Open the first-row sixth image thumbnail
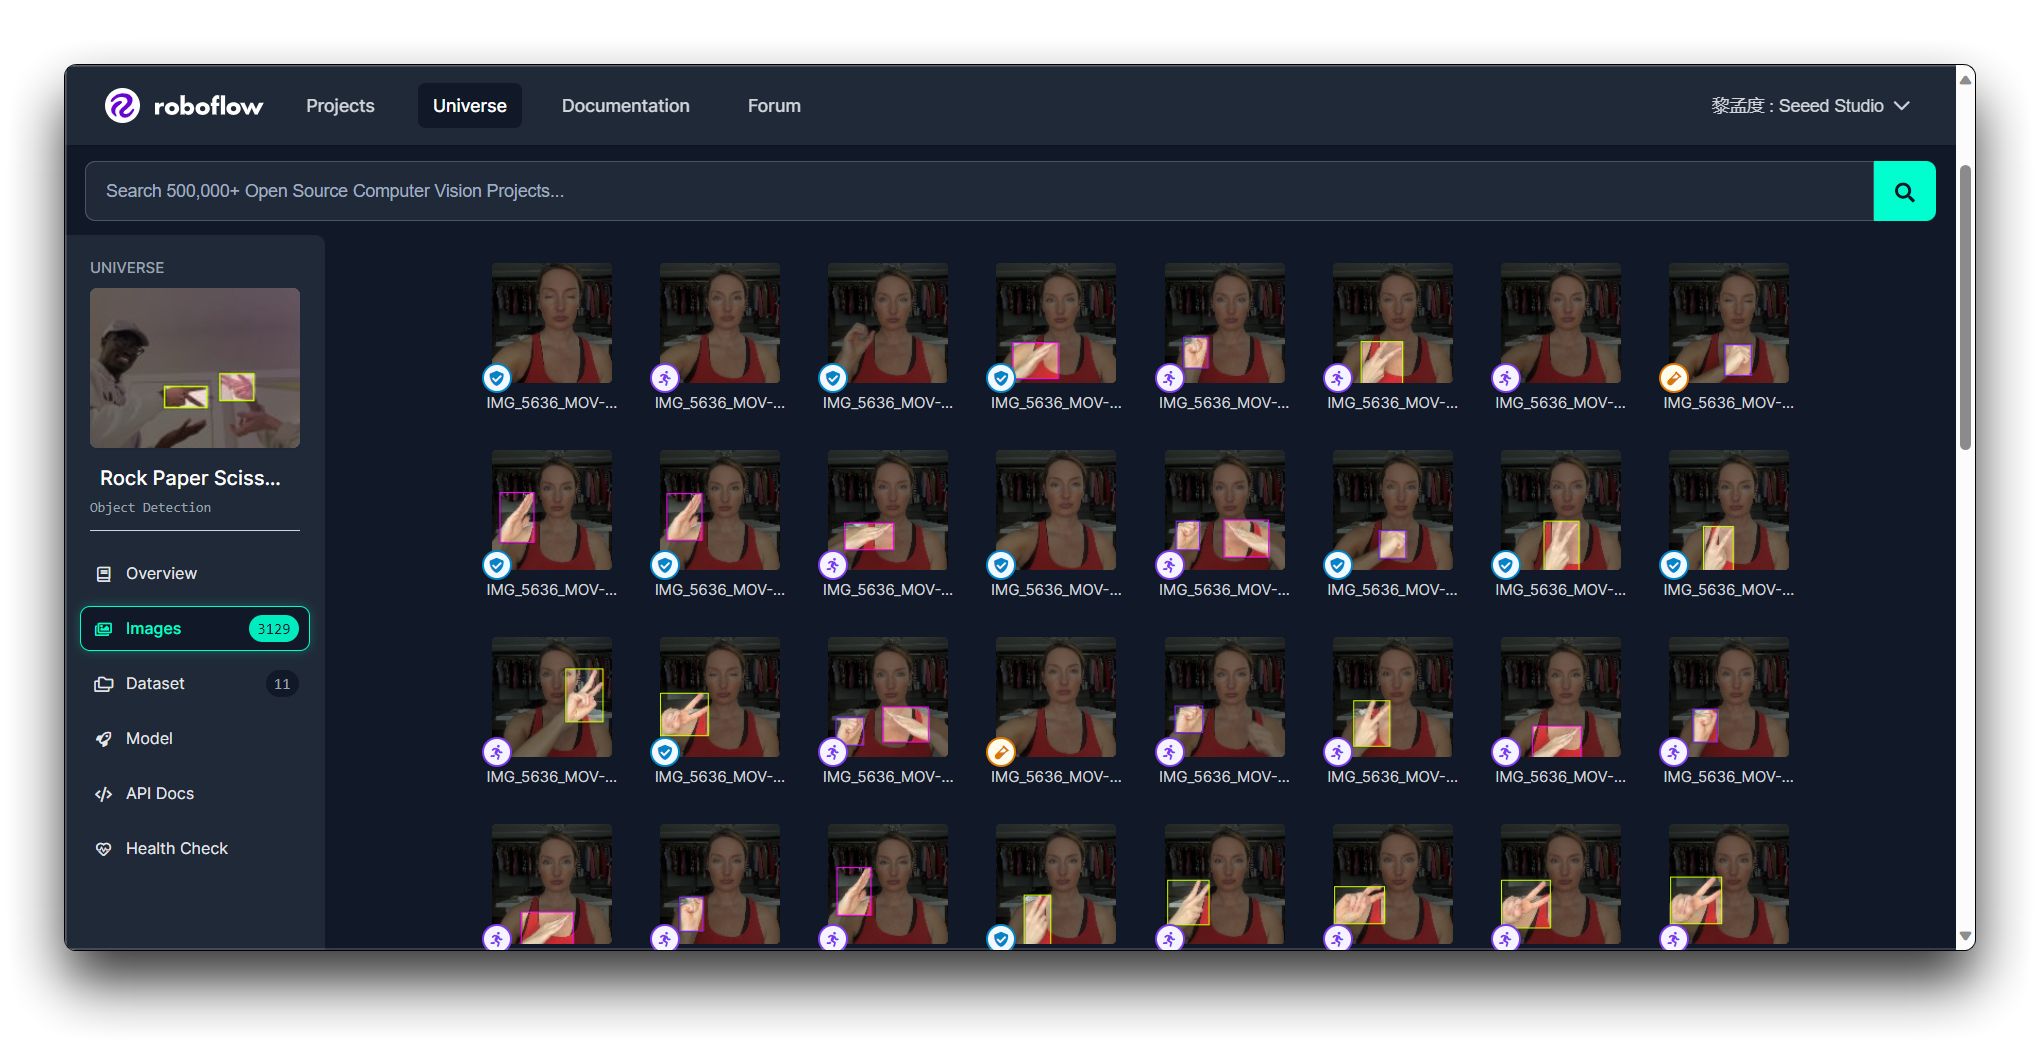Image resolution: width=2040 pixels, height=1047 pixels. pos(1393,323)
